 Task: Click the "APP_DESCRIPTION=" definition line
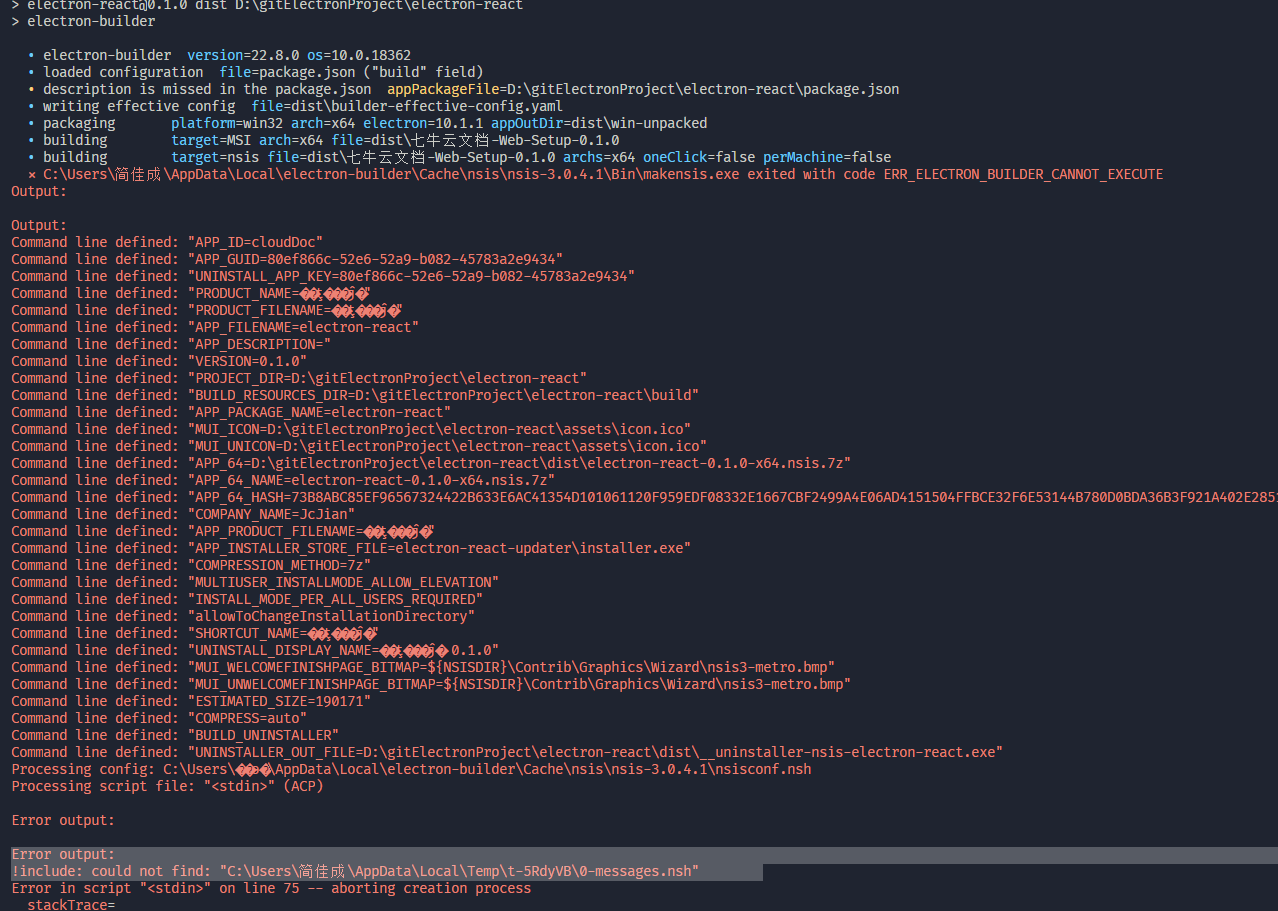tap(171, 344)
